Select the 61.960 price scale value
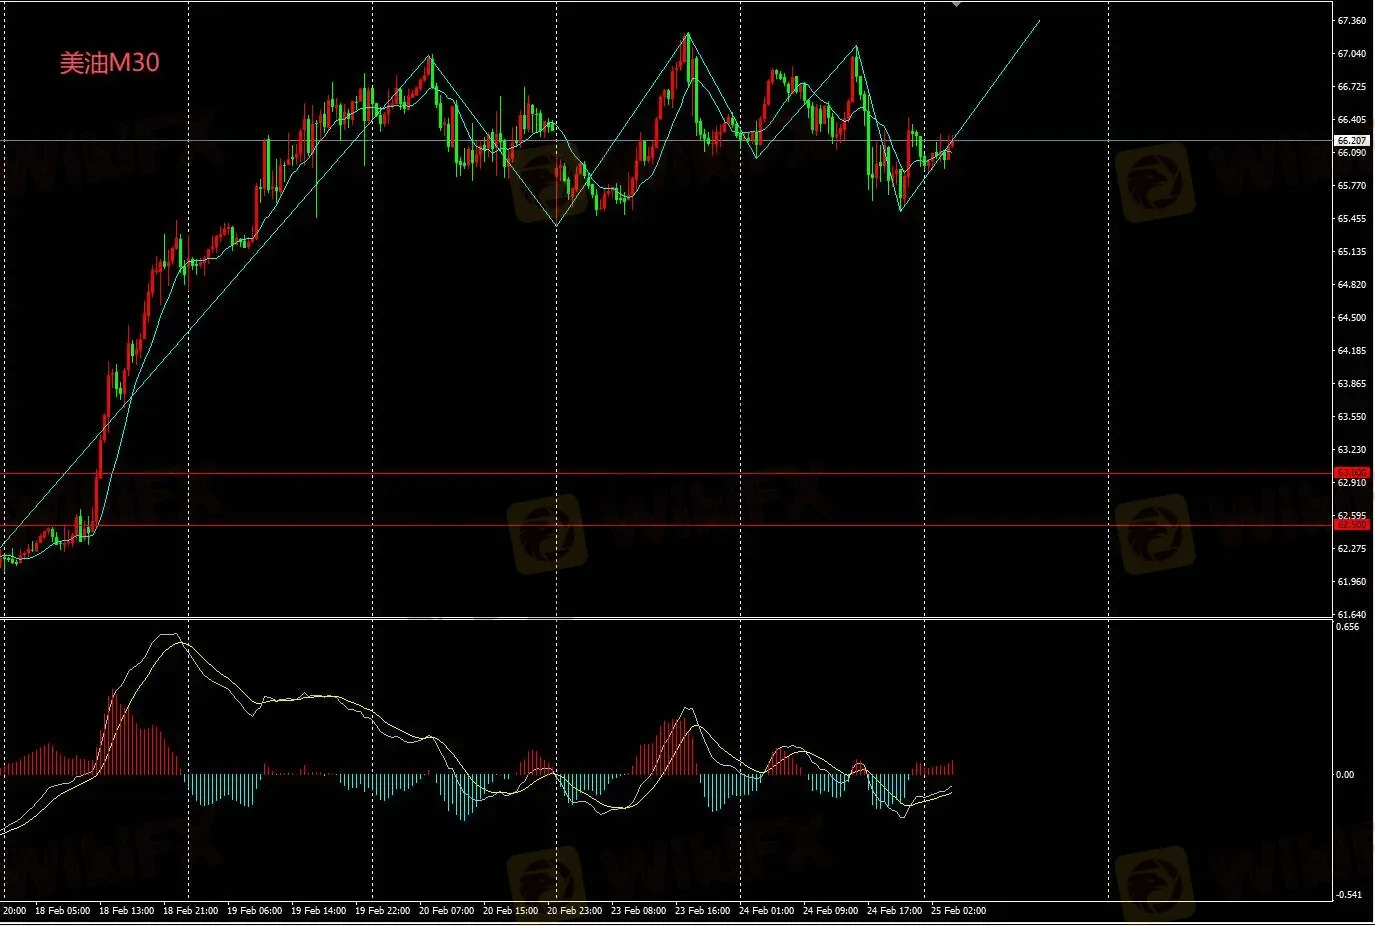 (x=1352, y=582)
